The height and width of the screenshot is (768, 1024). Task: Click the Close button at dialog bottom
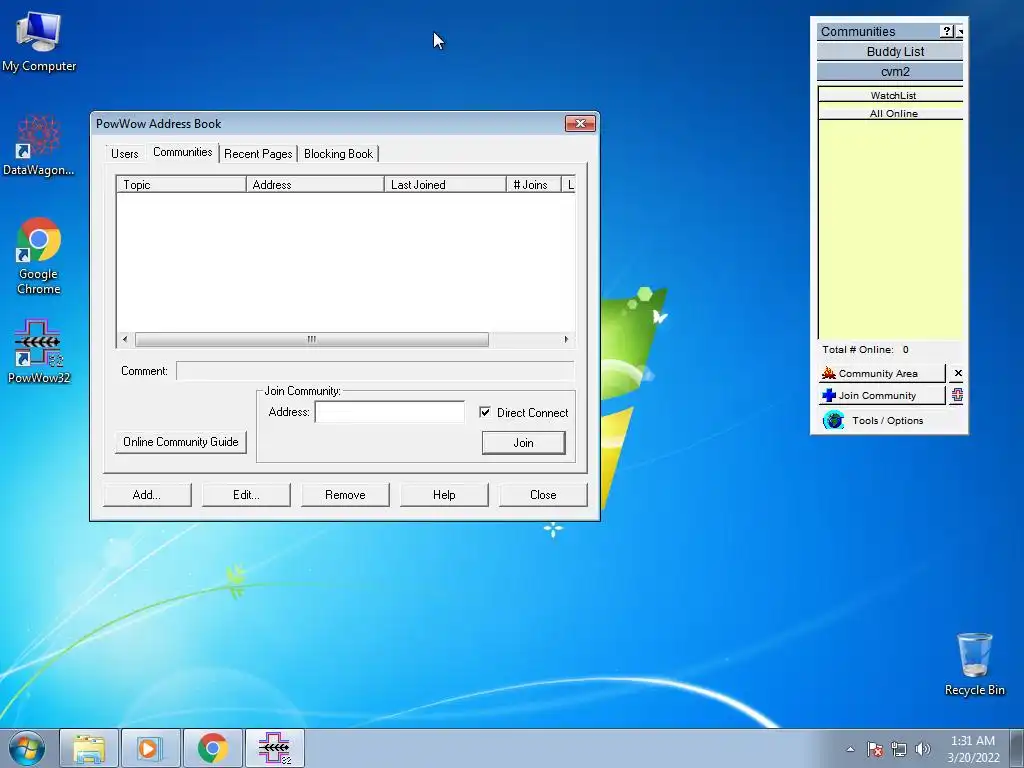pos(543,495)
